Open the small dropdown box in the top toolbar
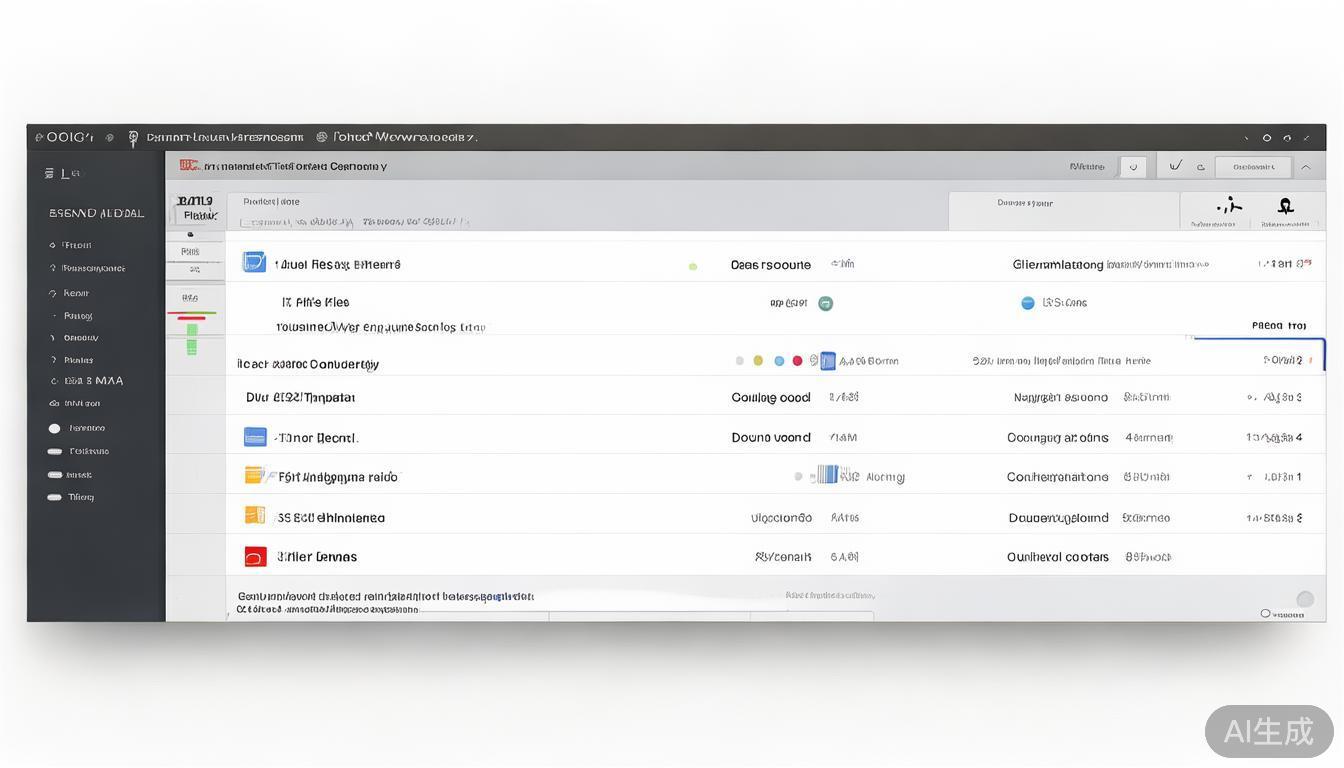 point(1132,167)
